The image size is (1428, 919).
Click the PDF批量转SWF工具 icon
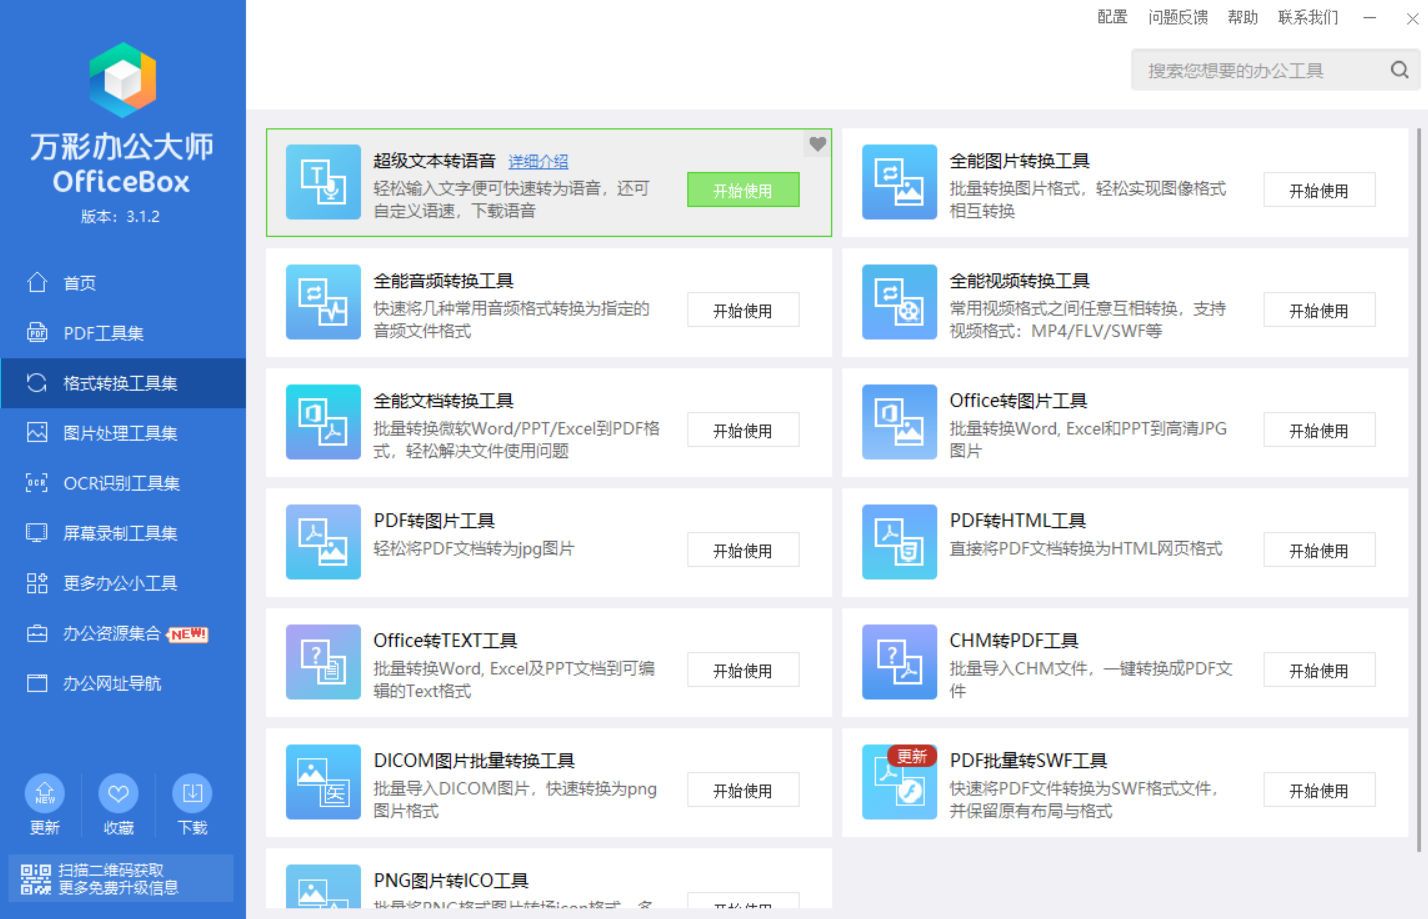[x=899, y=782]
